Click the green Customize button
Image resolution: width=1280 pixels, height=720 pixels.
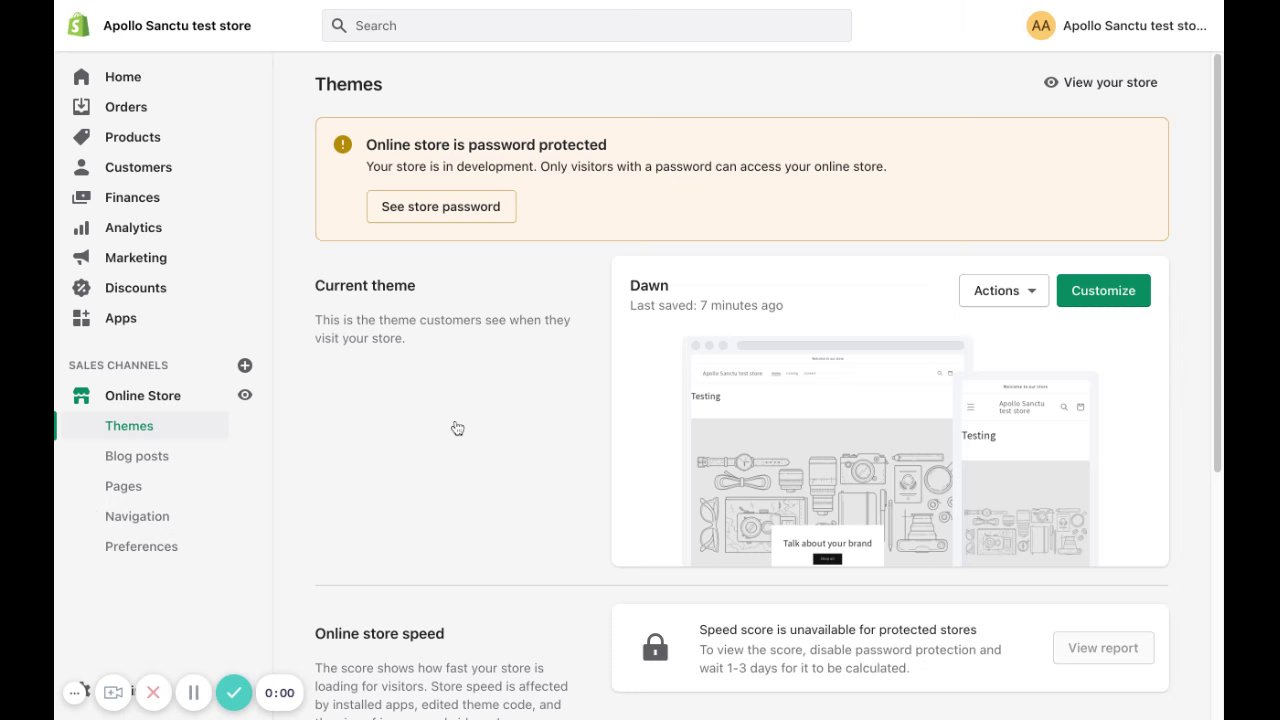[x=1103, y=291]
